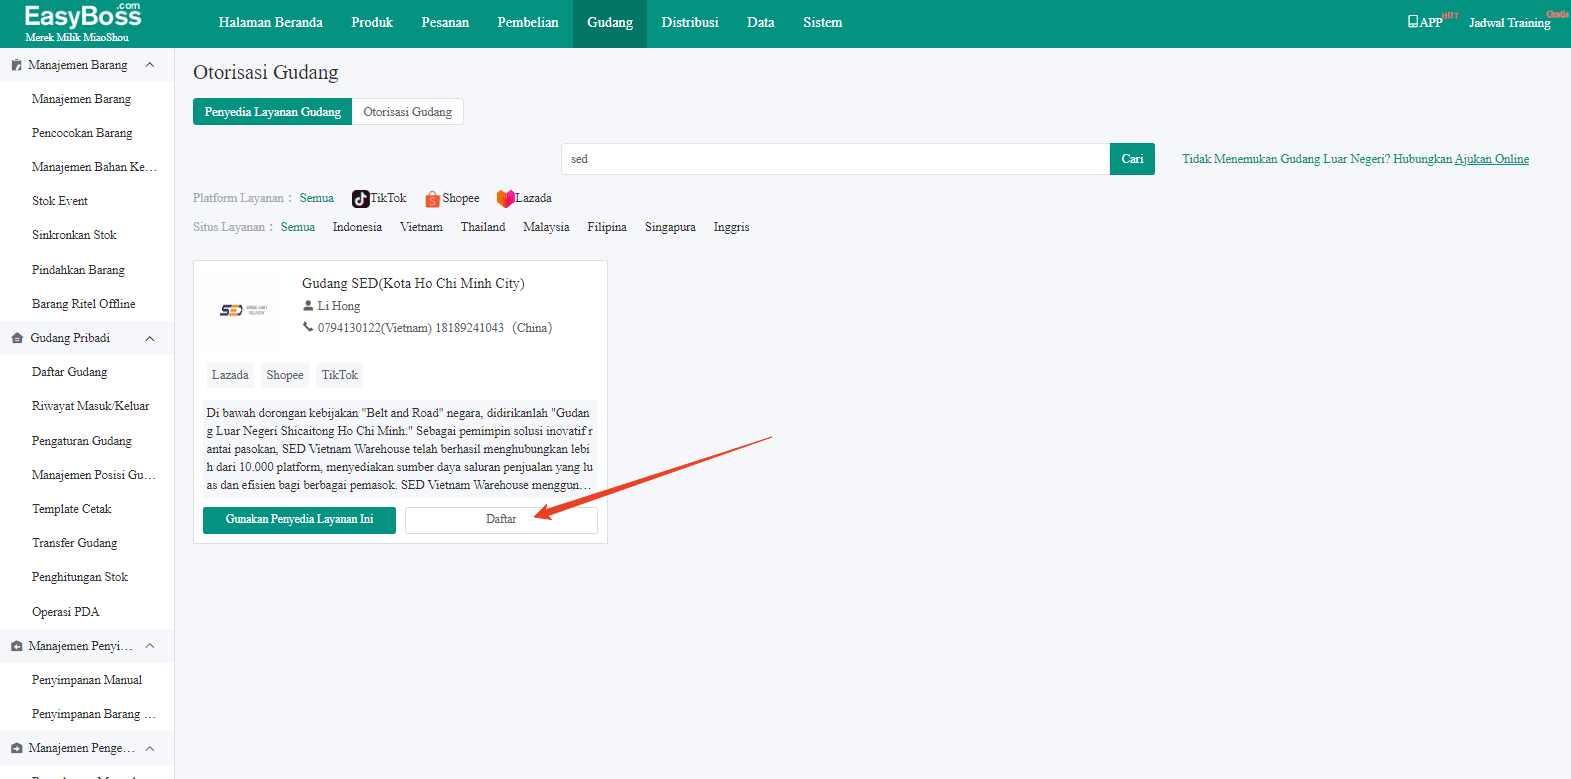This screenshot has width=1571, height=779.
Task: Click the SED warehouse logo thumbnail
Action: 243,310
